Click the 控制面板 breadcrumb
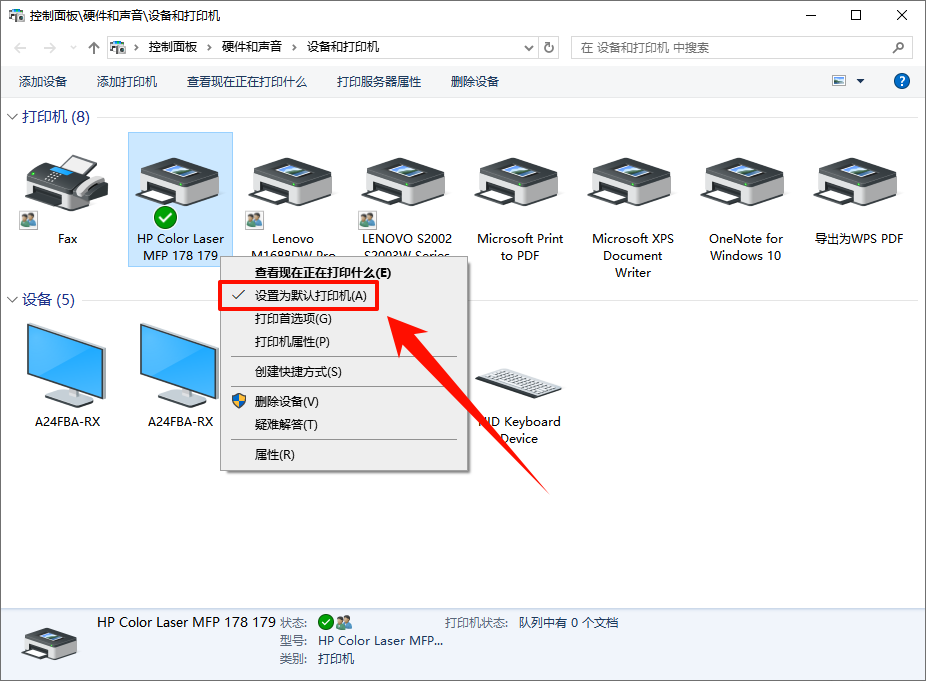This screenshot has height=681, width=926. click(172, 47)
